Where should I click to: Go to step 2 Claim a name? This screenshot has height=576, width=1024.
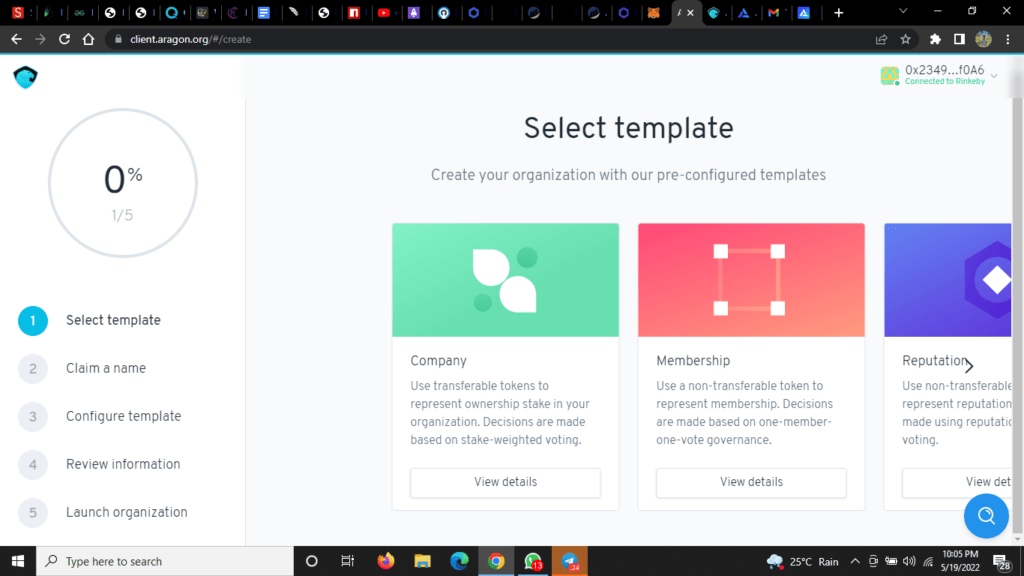[x=82, y=369]
